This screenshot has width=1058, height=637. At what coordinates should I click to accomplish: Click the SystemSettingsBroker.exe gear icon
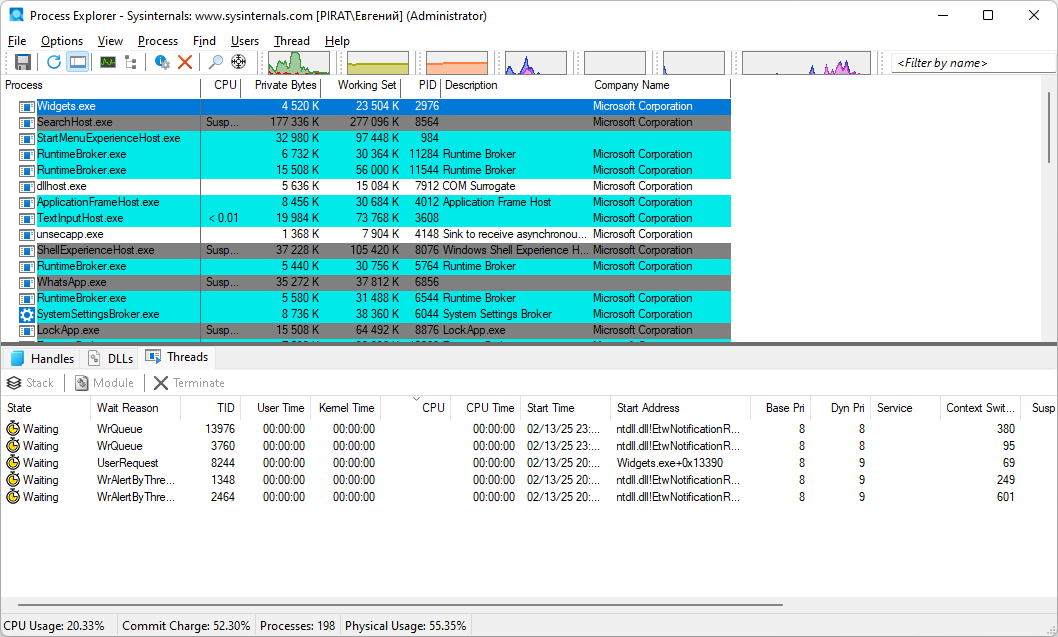coord(26,314)
